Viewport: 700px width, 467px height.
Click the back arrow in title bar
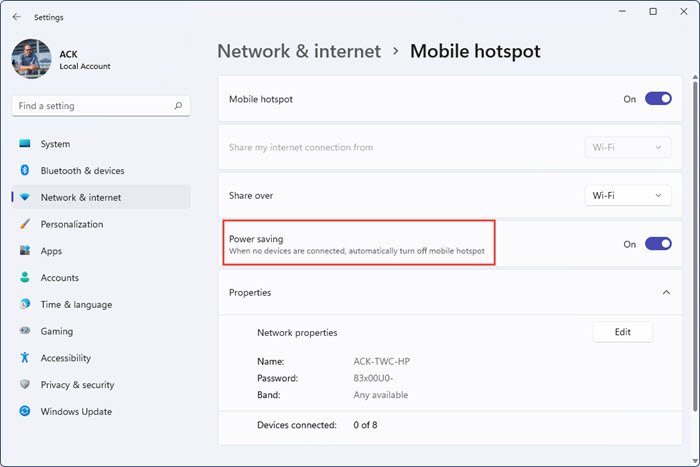pyautogui.click(x=16, y=15)
